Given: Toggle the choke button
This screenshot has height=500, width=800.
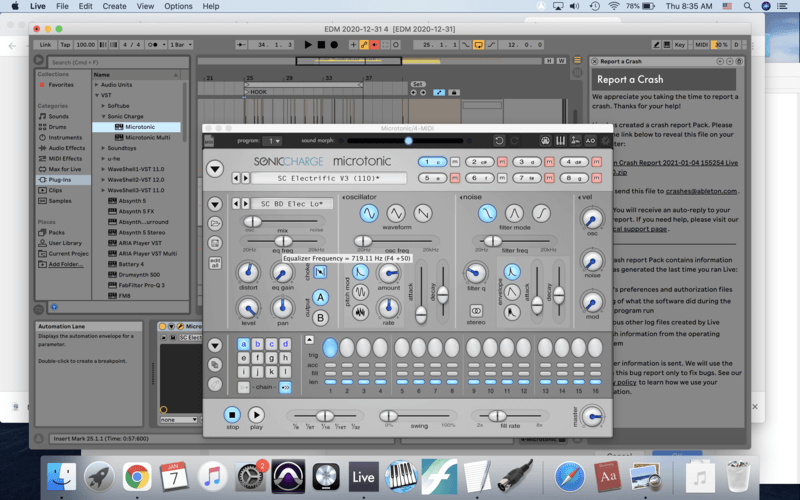Looking at the screenshot, I should [320, 272].
